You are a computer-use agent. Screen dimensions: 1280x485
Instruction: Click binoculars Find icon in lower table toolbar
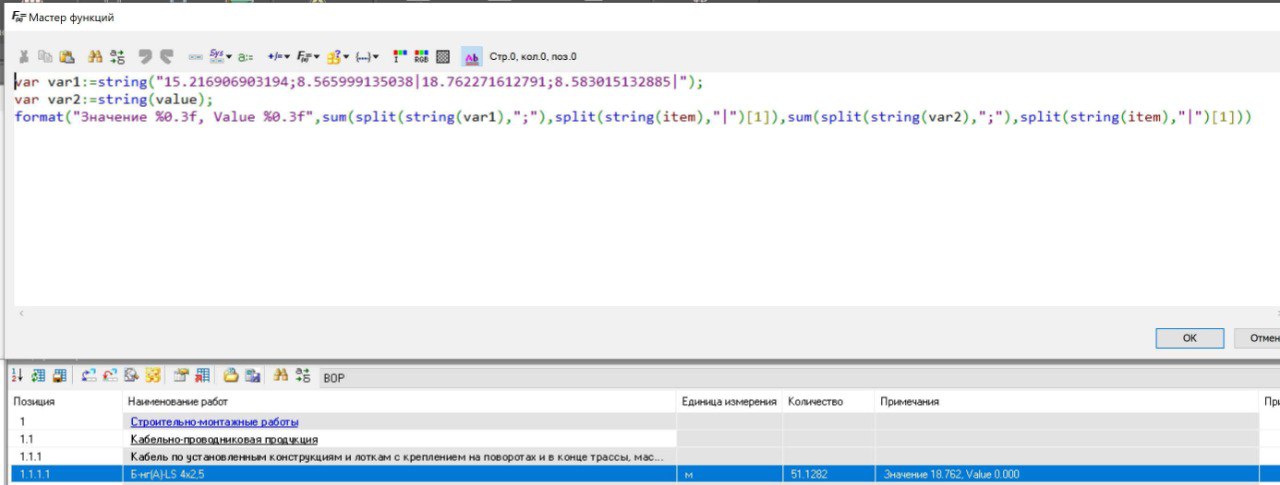coord(281,376)
